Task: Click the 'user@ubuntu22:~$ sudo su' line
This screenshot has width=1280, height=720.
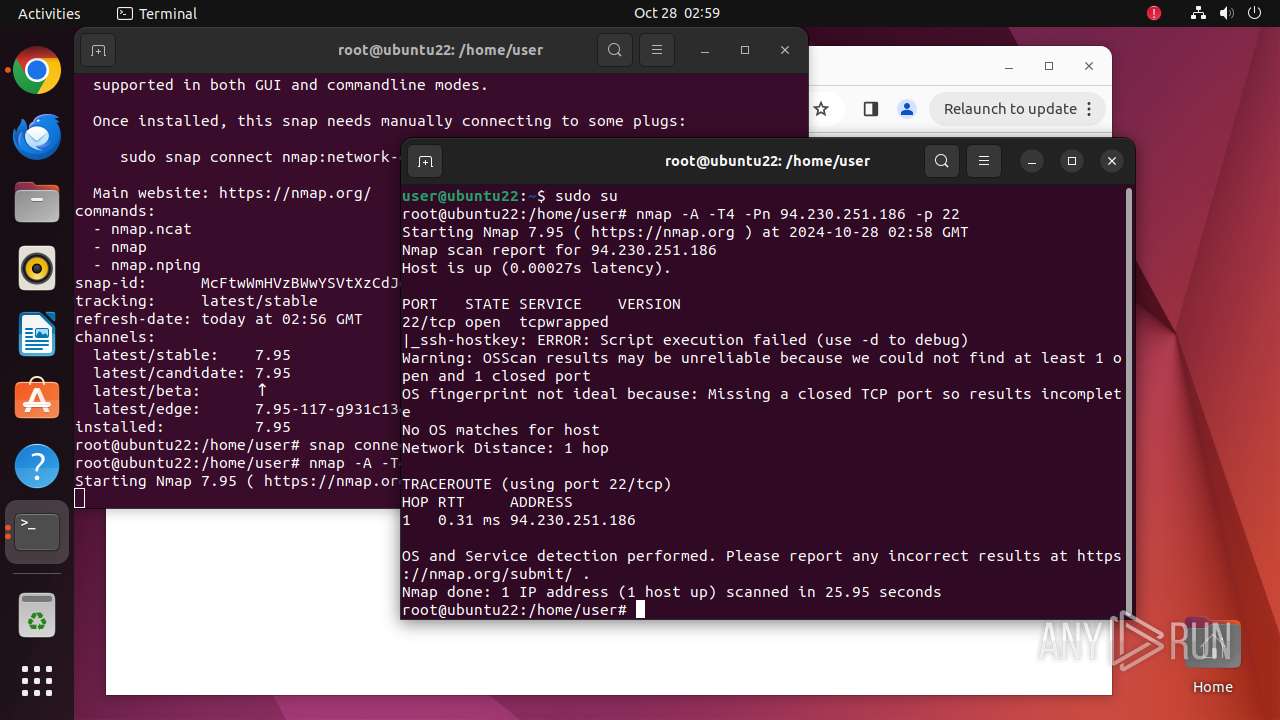Action: [510, 196]
